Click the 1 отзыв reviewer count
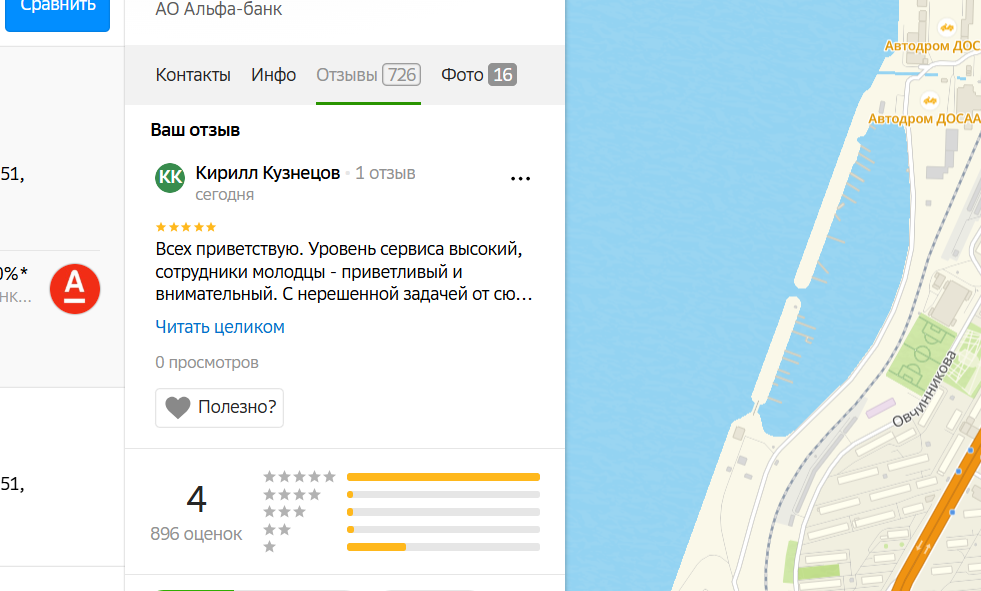 click(385, 173)
